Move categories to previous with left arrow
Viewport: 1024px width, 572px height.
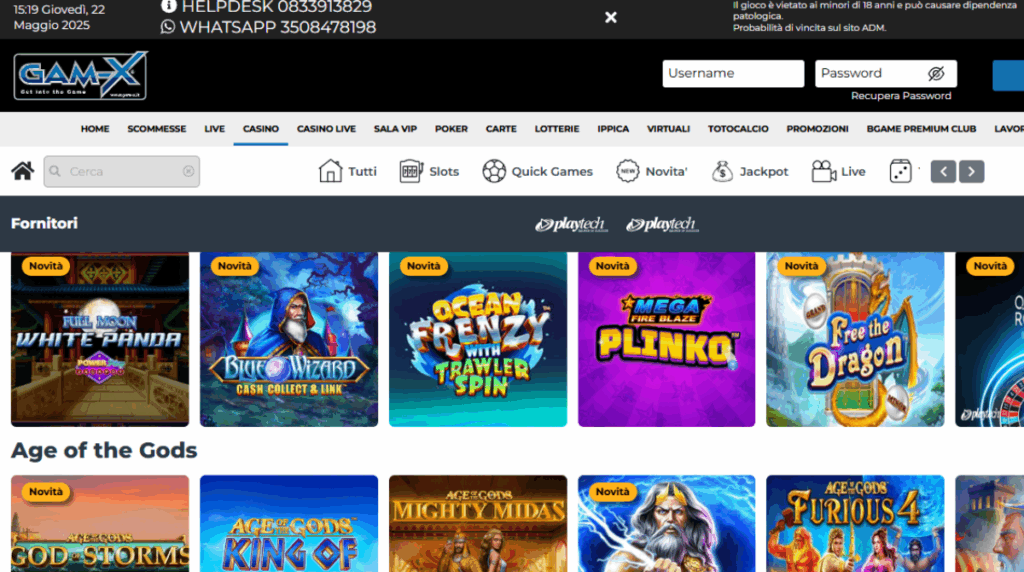click(943, 171)
